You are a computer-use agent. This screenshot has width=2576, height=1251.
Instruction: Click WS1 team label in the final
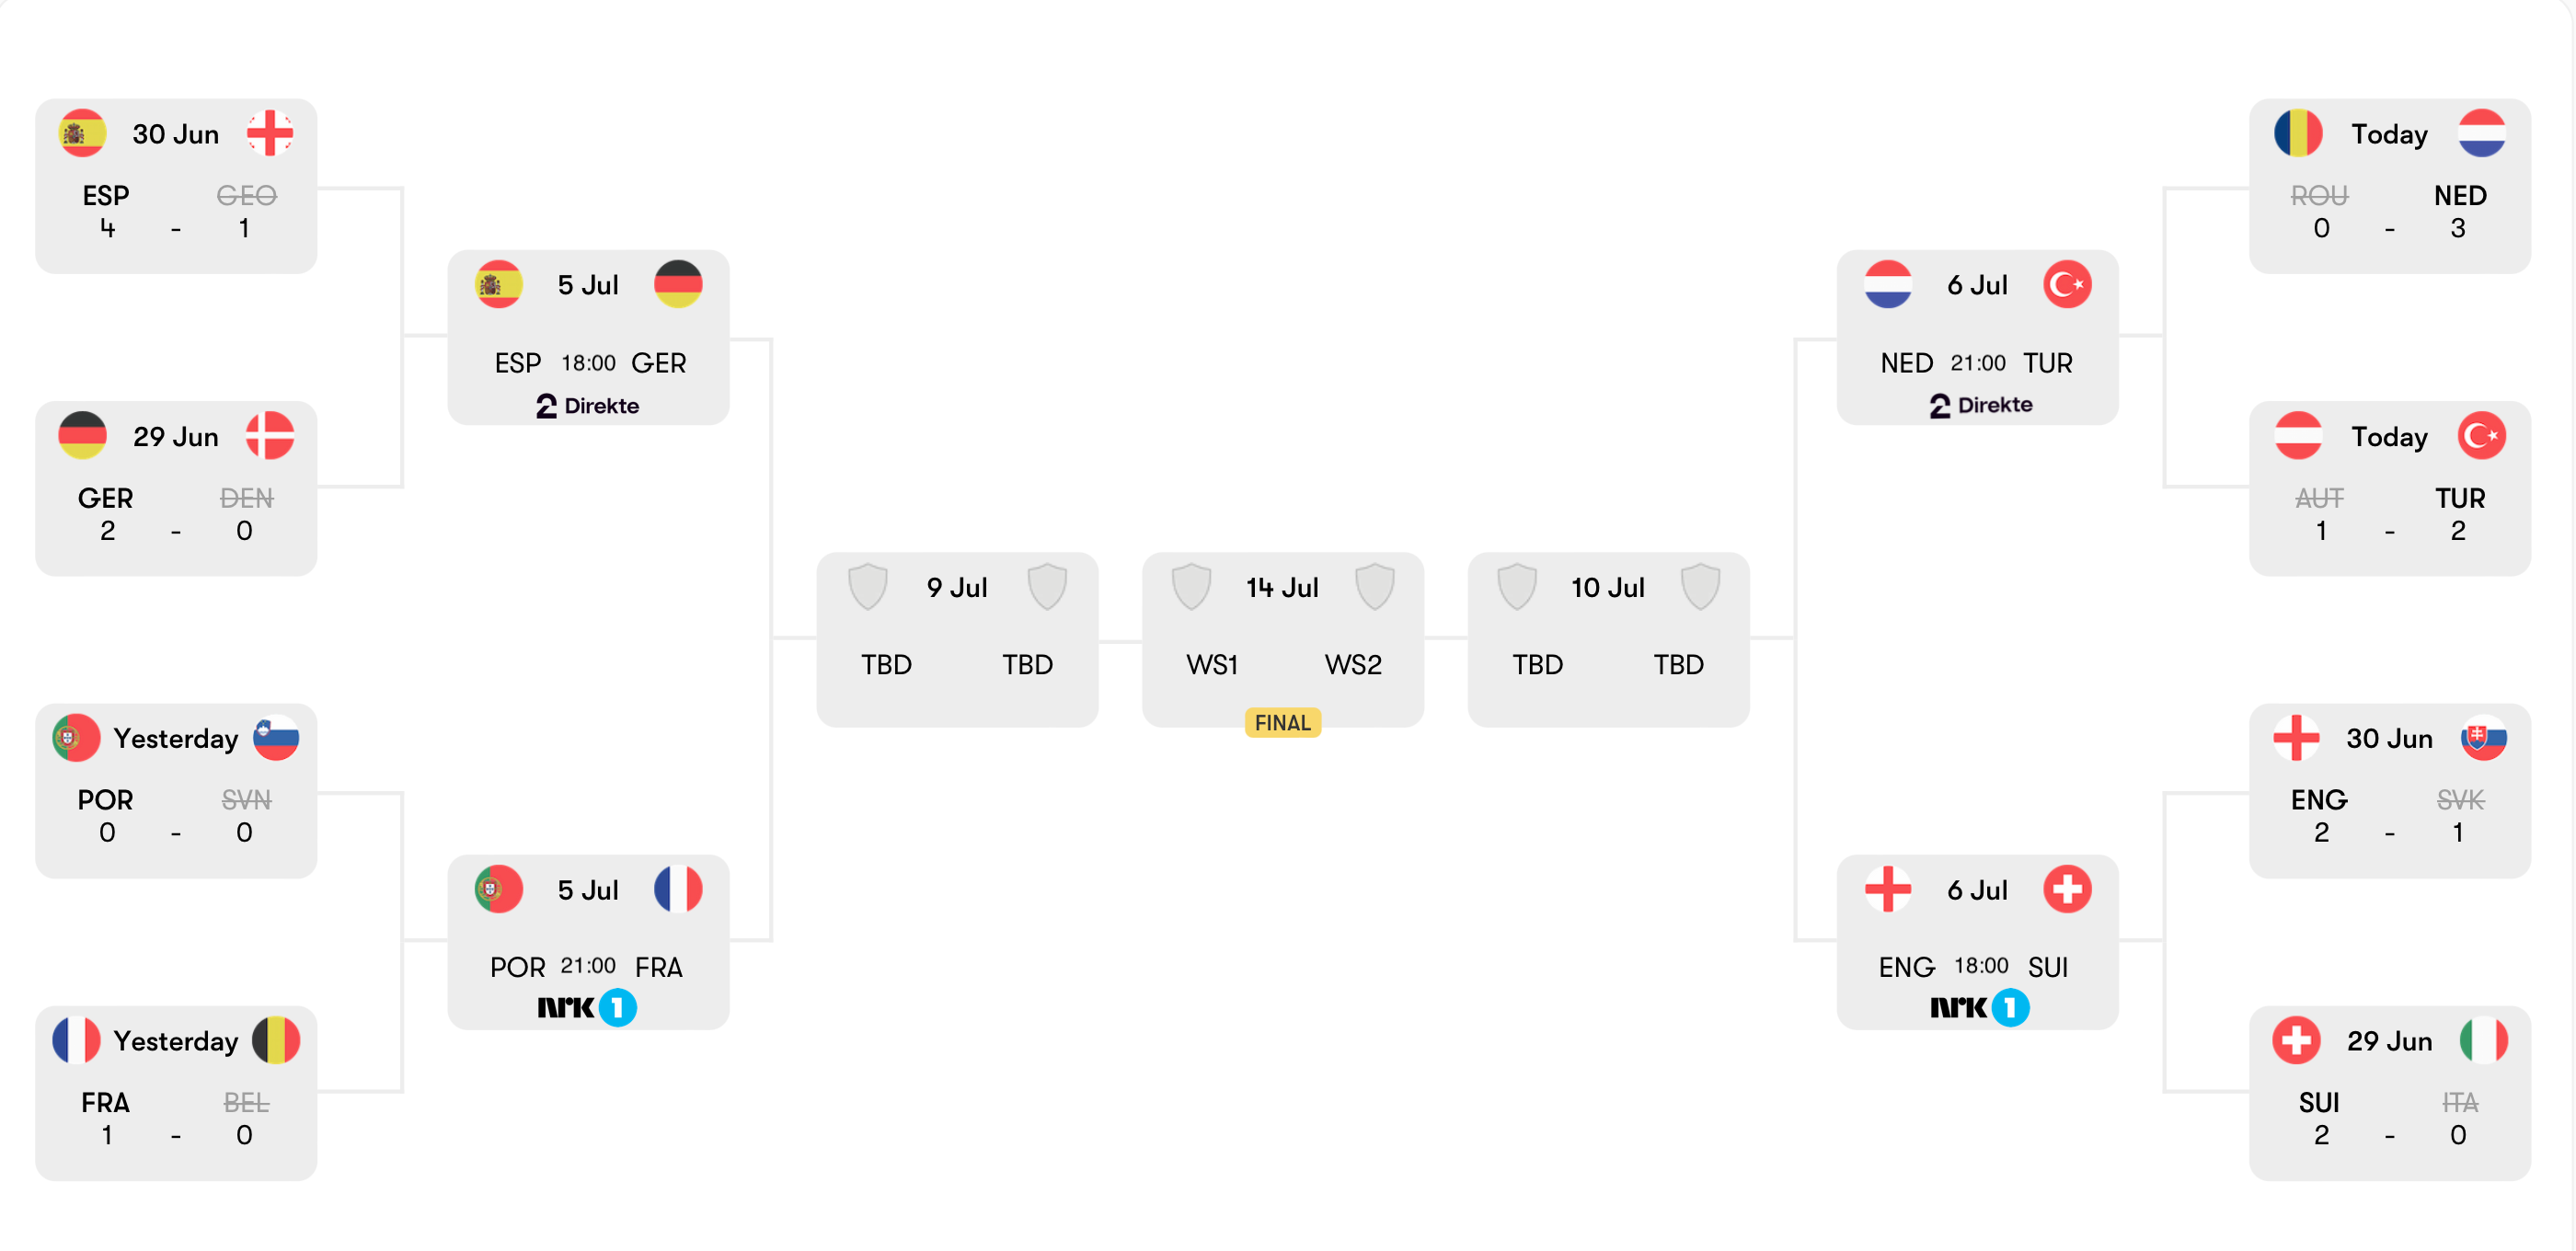coord(1212,664)
